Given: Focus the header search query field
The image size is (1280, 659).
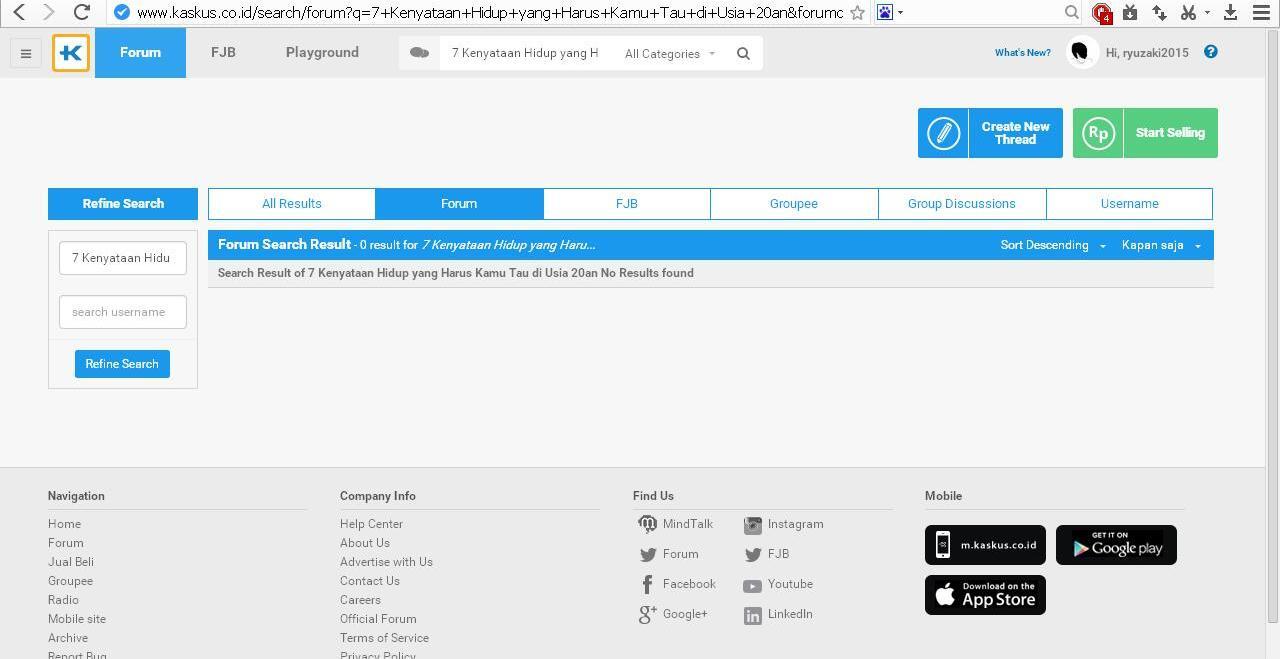Looking at the screenshot, I should pyautogui.click(x=525, y=53).
